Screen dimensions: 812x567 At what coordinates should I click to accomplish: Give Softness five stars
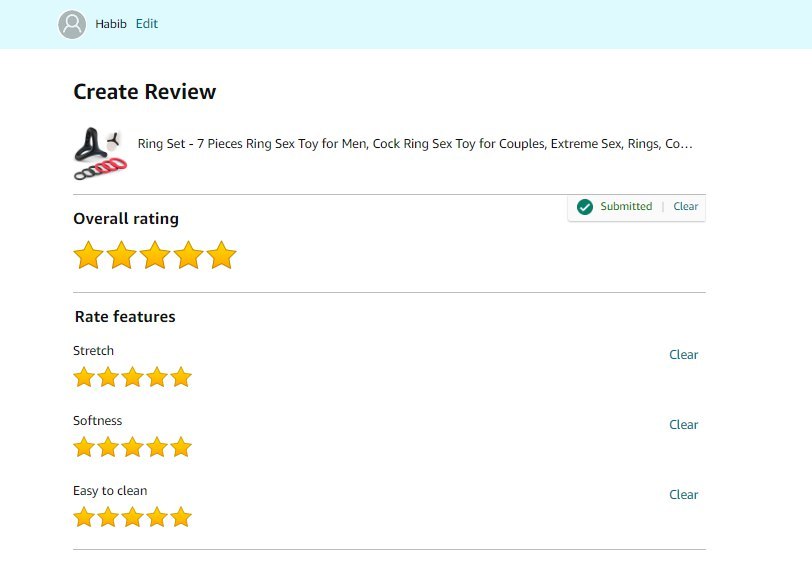click(x=181, y=447)
